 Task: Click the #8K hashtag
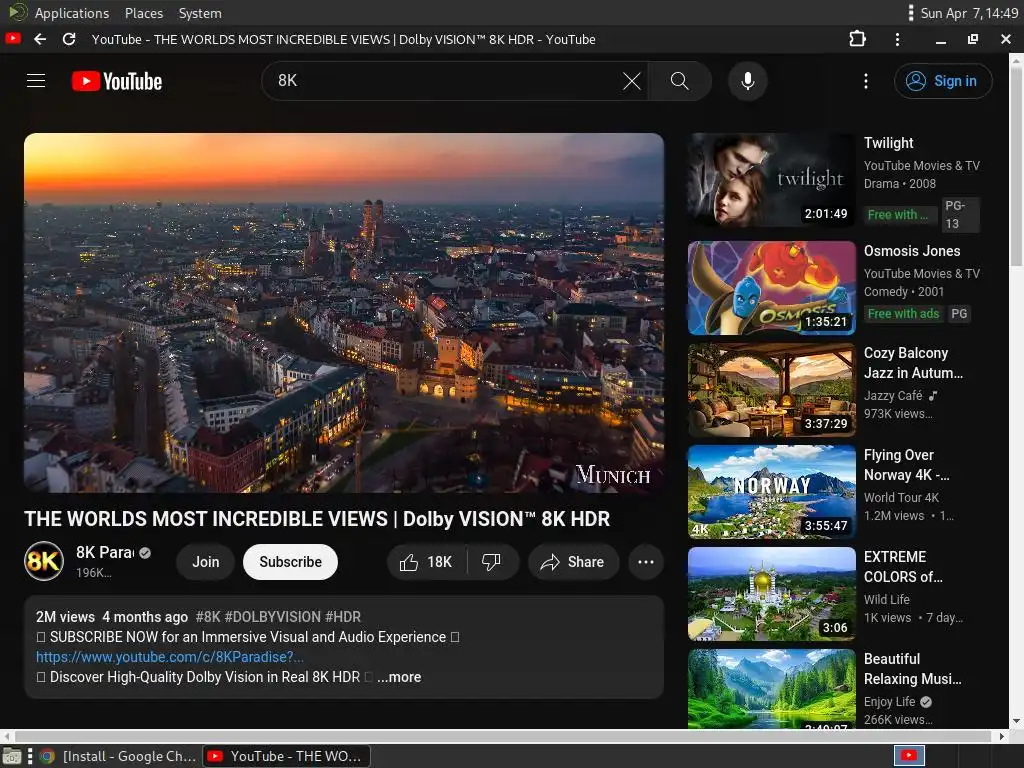point(208,616)
